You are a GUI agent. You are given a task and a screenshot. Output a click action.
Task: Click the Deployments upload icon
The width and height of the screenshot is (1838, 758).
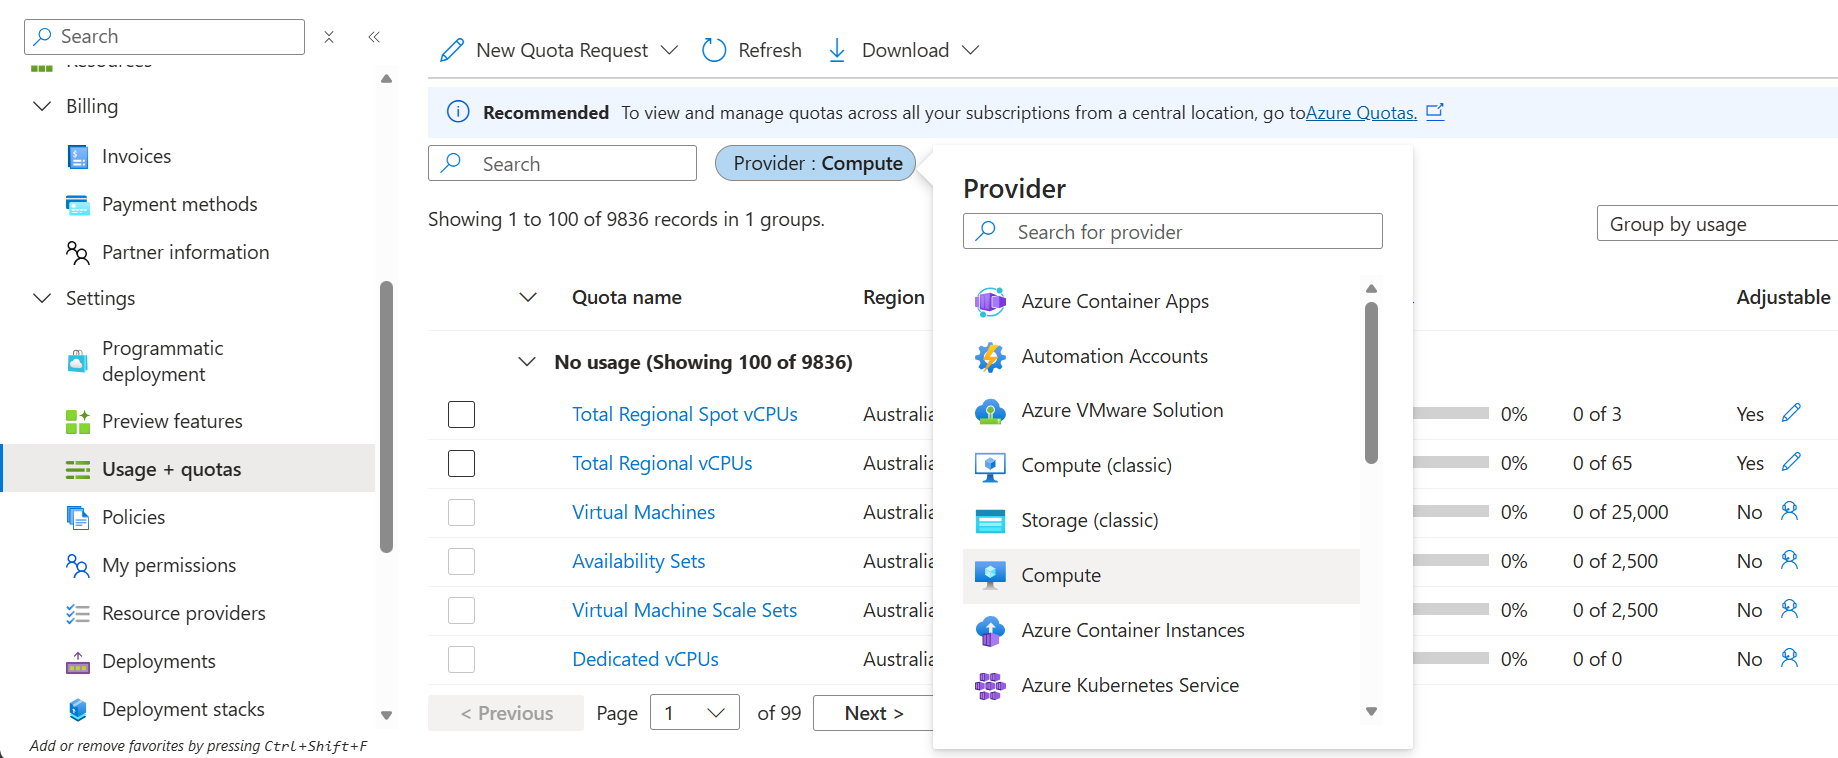[78, 661]
